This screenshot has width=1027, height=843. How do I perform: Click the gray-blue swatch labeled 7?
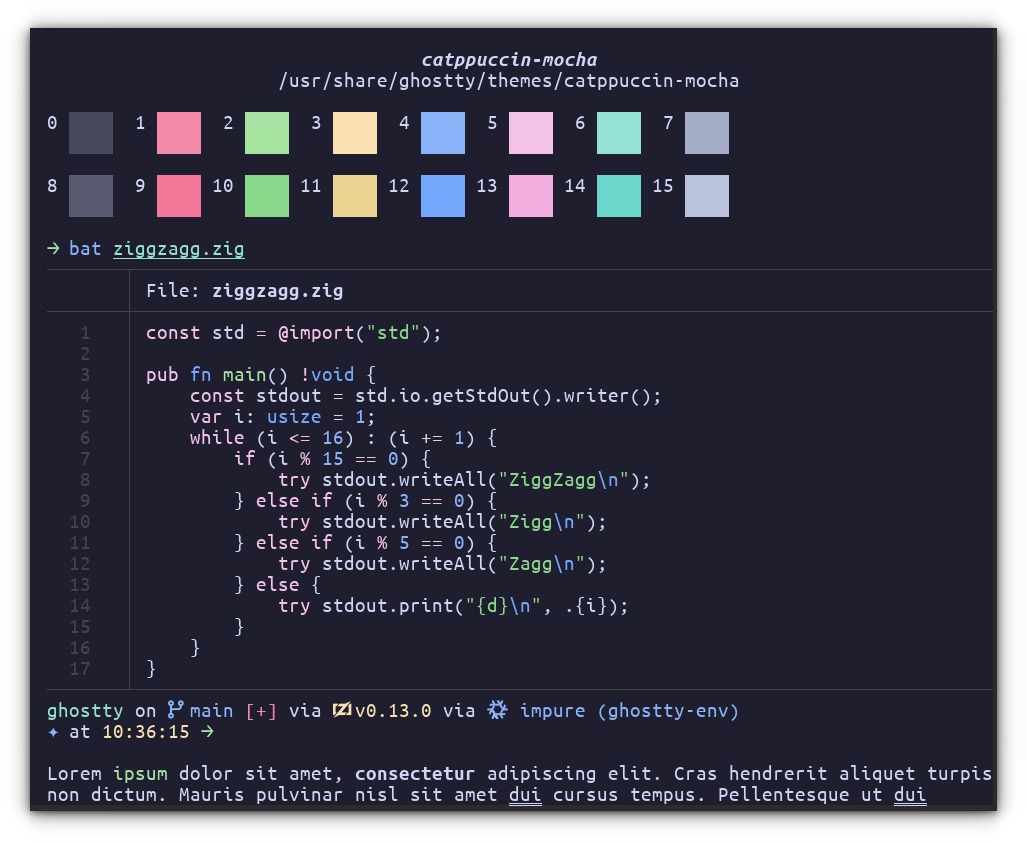[x=707, y=133]
